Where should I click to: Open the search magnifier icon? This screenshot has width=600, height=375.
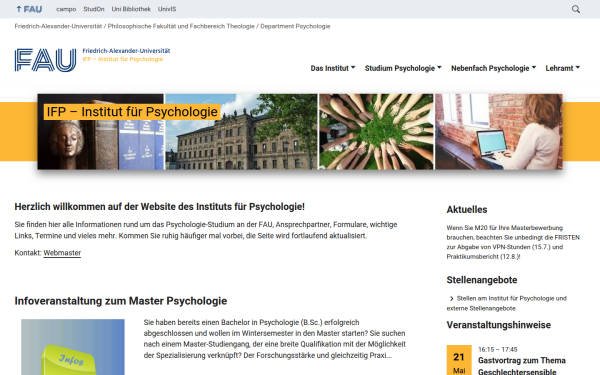coord(576,9)
